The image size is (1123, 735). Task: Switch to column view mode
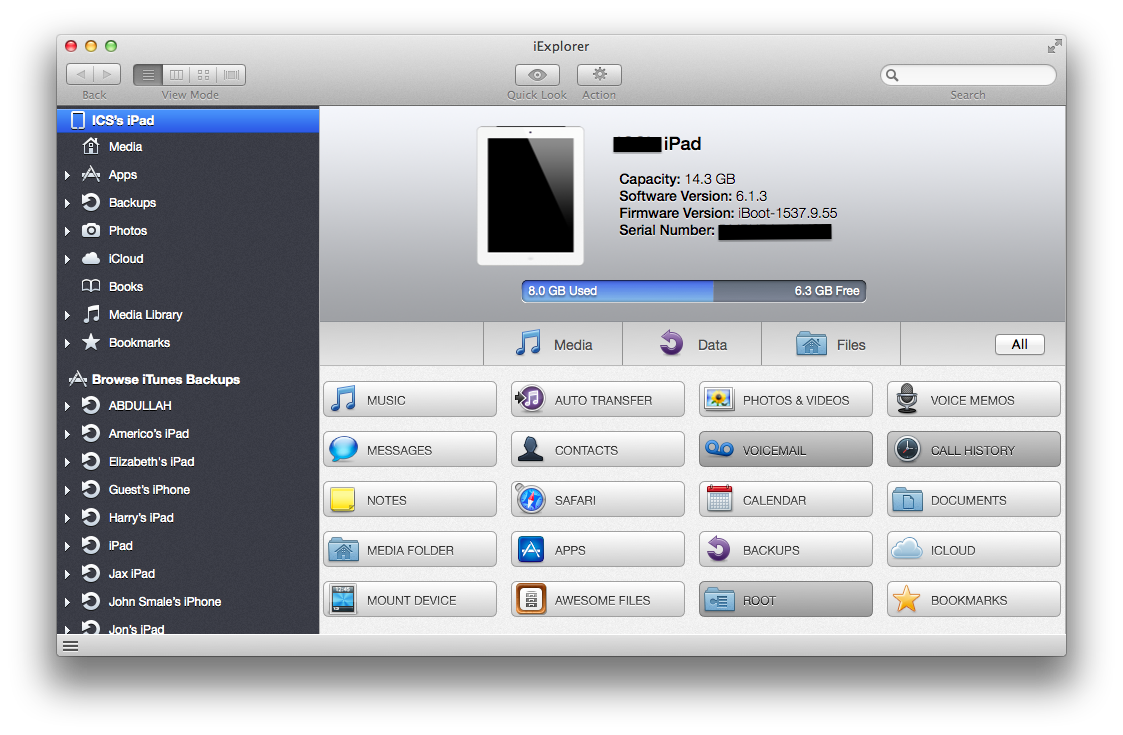[176, 75]
